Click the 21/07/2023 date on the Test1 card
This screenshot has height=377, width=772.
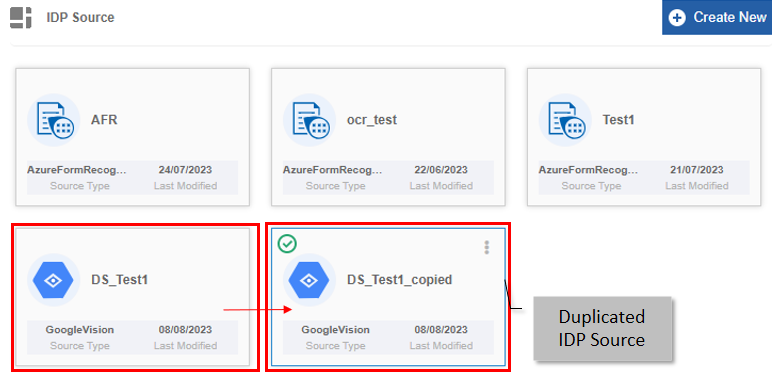[697, 170]
